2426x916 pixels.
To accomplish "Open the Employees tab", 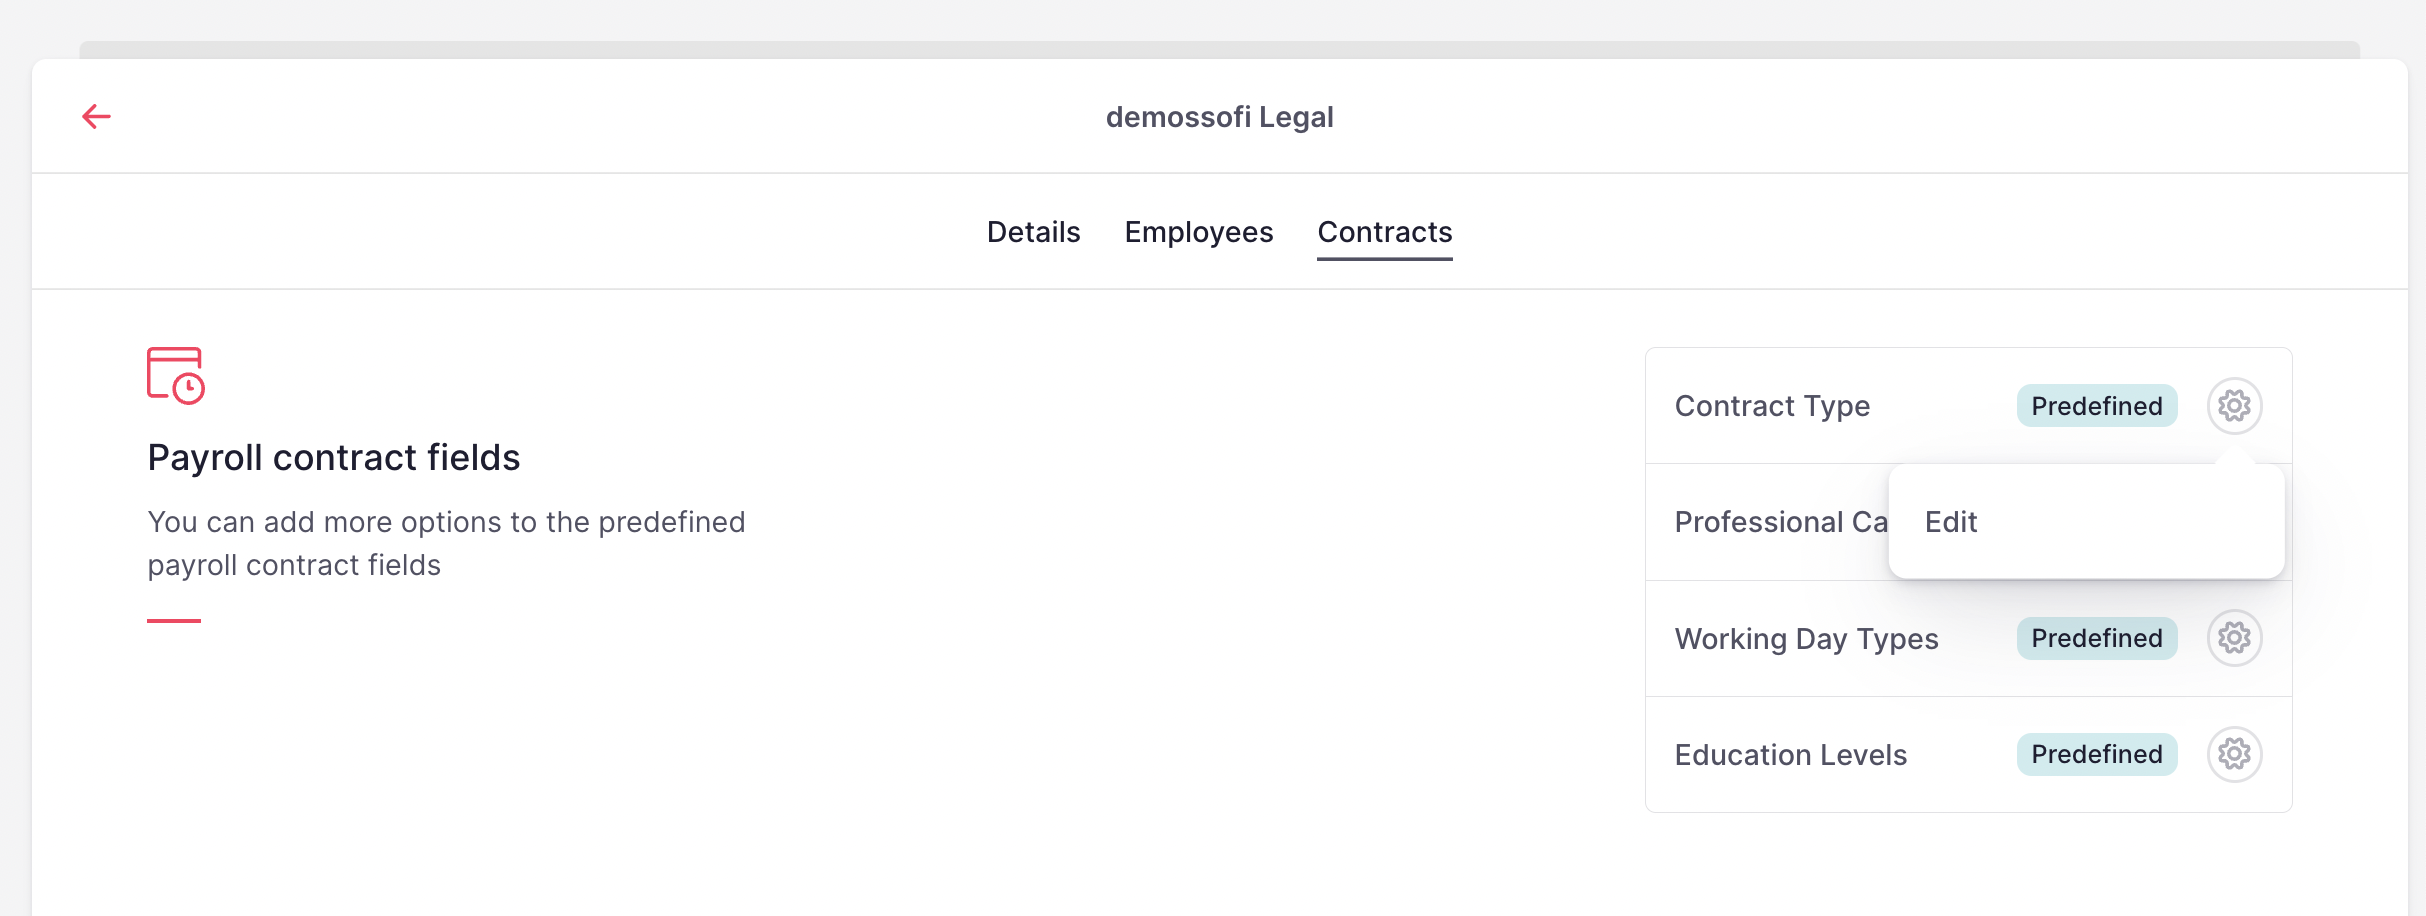I will click(x=1198, y=231).
